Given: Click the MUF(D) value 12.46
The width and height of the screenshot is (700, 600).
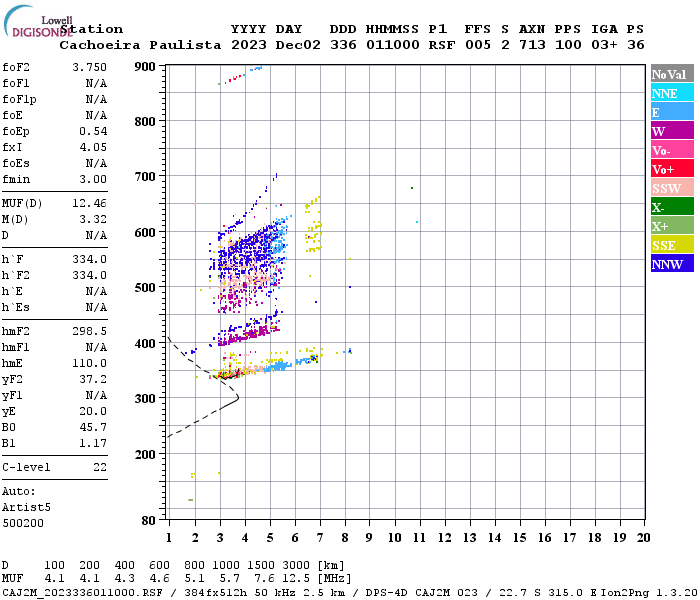Looking at the screenshot, I should (89, 203).
